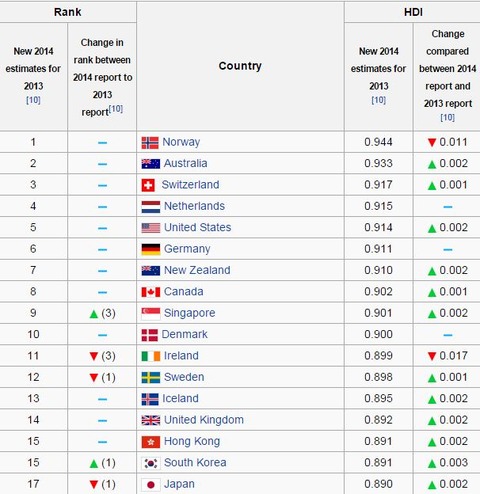Click the Canada flag icon

(x=150, y=292)
